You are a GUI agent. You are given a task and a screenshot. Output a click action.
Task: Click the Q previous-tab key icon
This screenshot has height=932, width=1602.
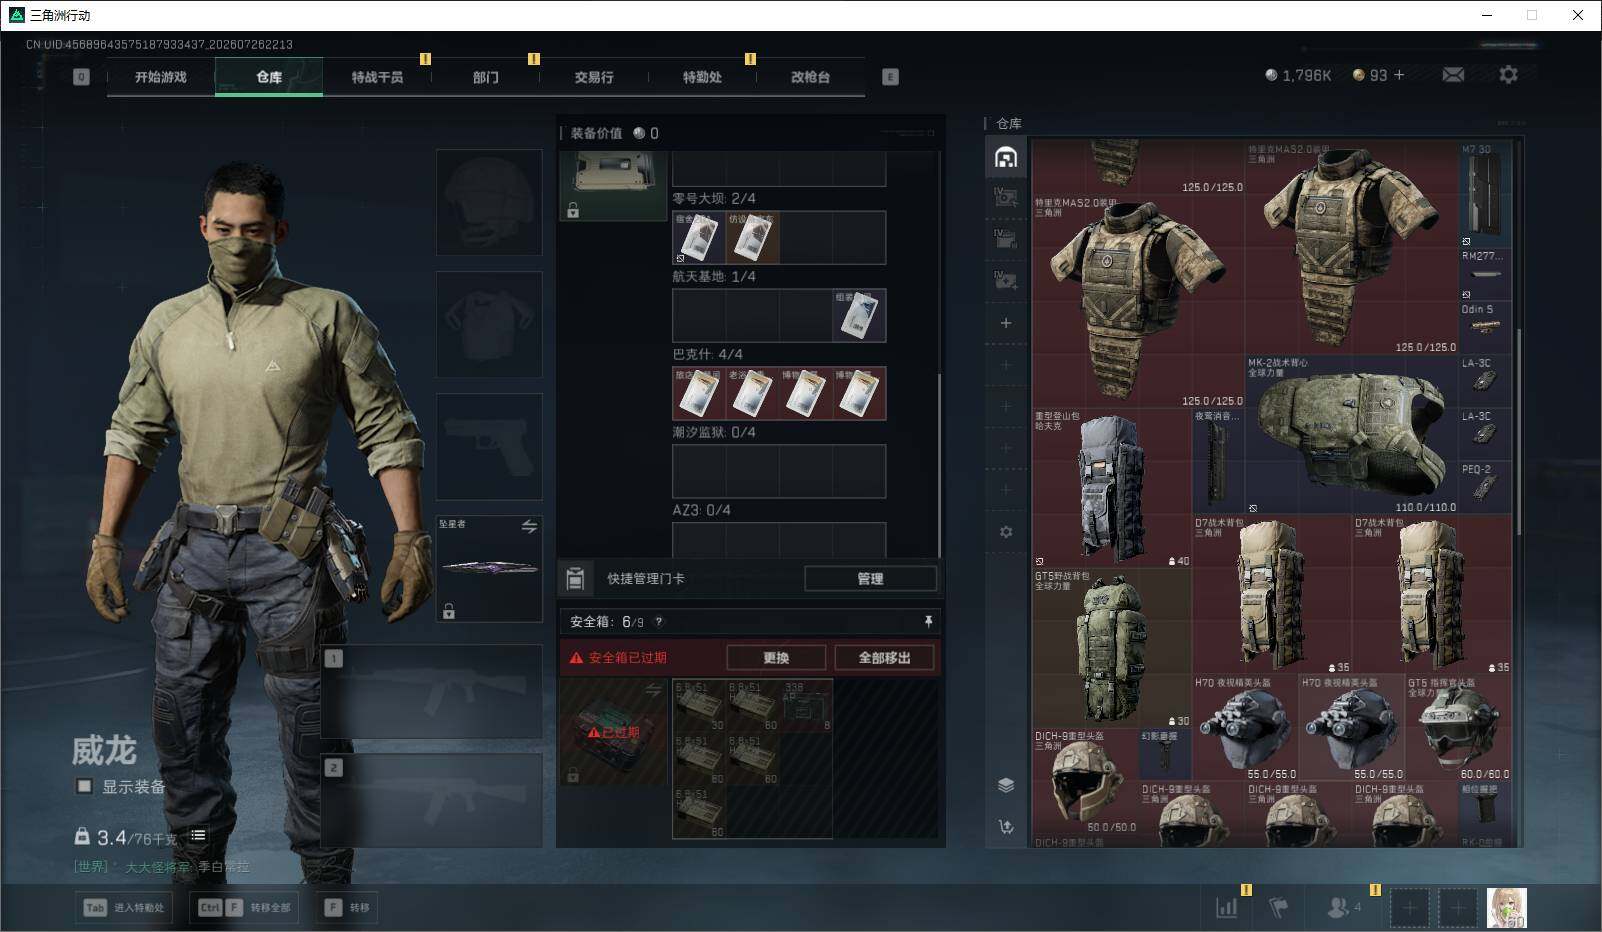click(82, 77)
